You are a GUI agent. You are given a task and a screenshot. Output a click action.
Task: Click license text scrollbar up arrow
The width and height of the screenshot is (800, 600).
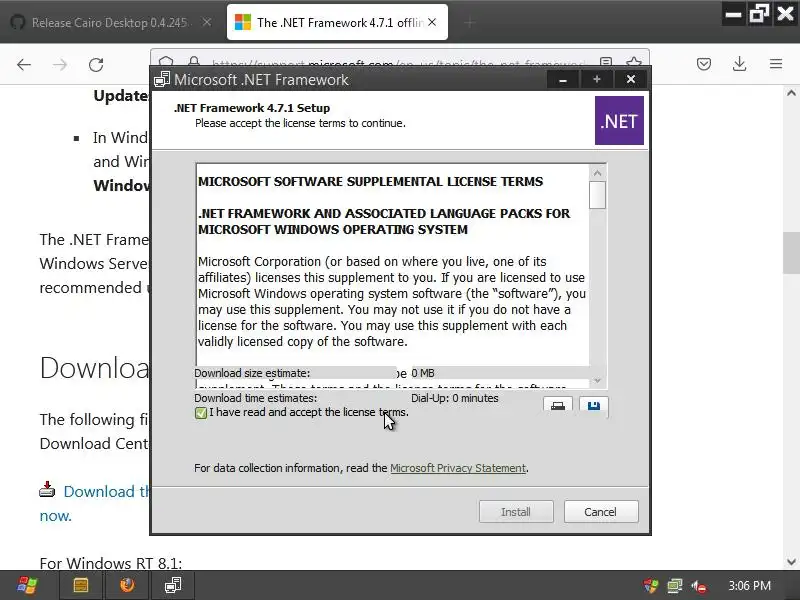pyautogui.click(x=597, y=173)
